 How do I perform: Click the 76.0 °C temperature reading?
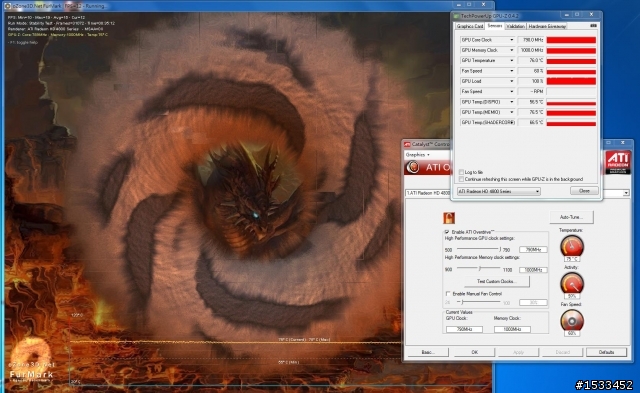(x=531, y=60)
